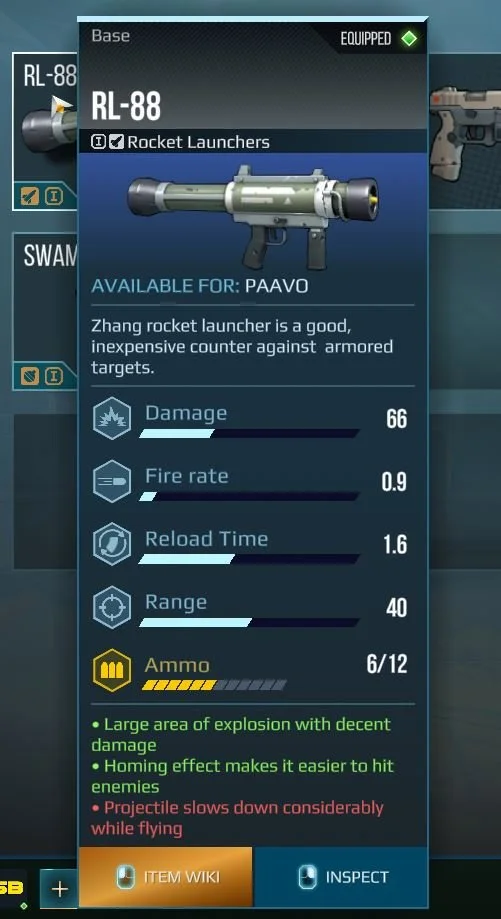
Task: Open the Item Wiki page
Action: (x=166, y=877)
